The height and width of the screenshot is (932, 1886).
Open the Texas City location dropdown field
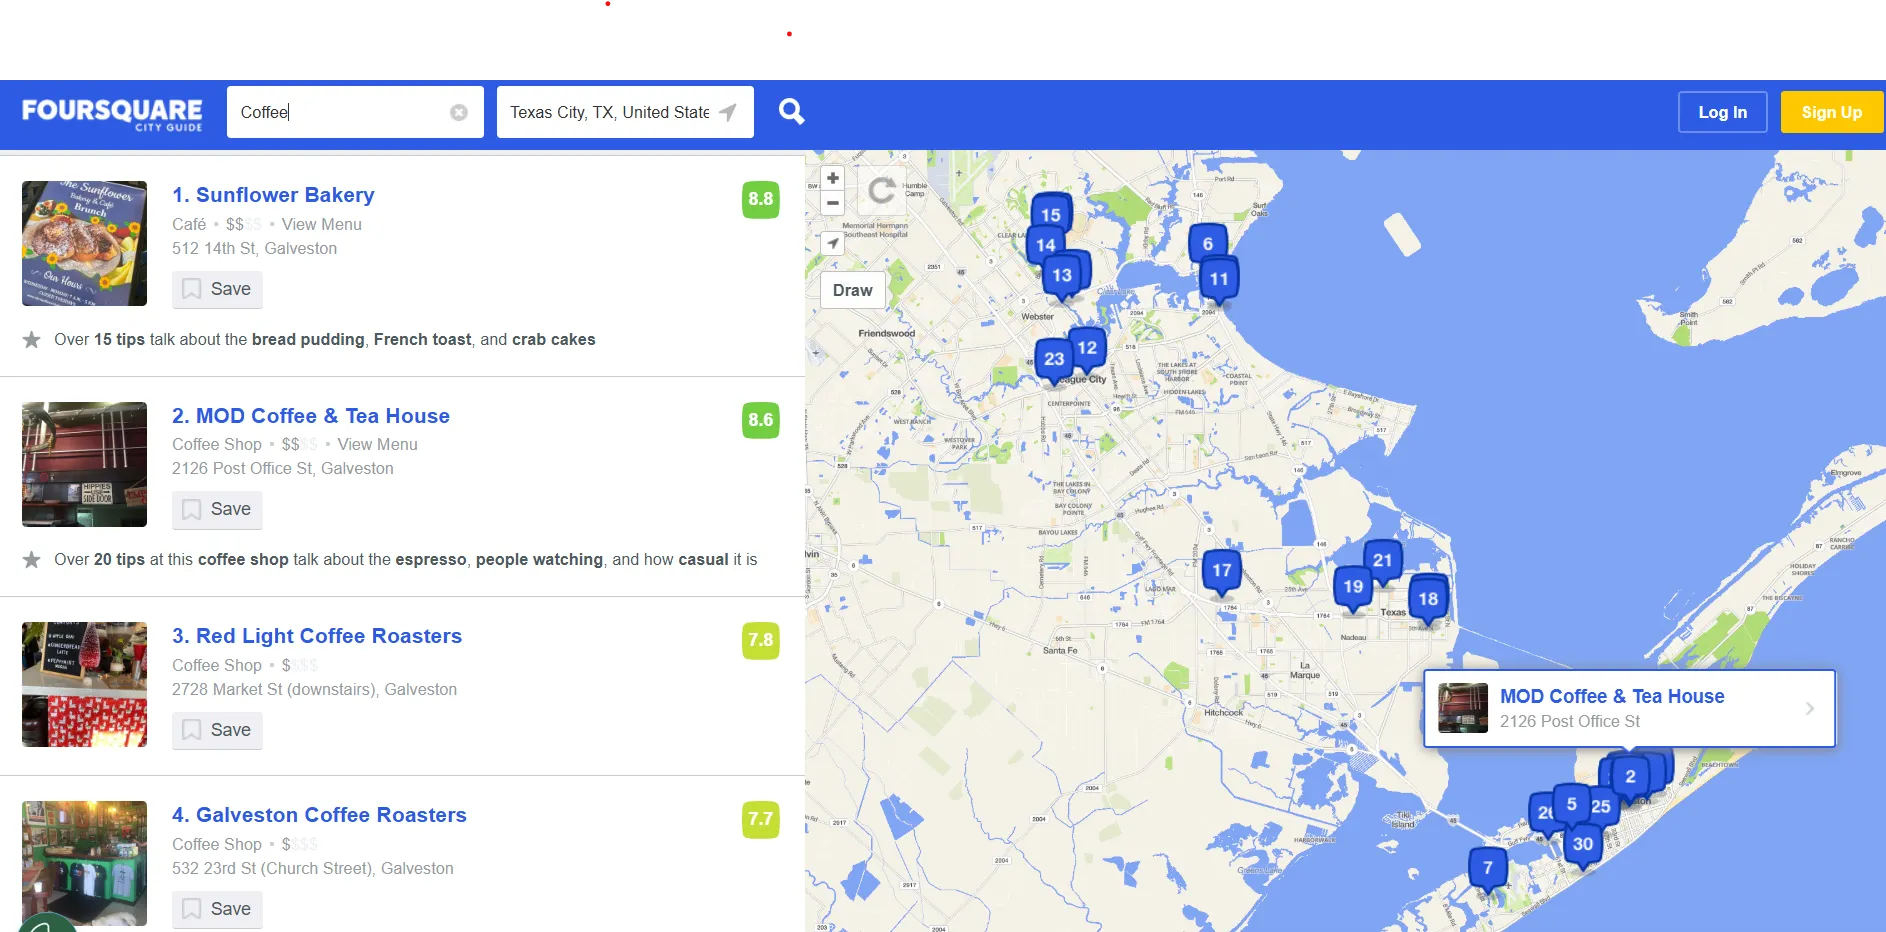click(x=610, y=112)
